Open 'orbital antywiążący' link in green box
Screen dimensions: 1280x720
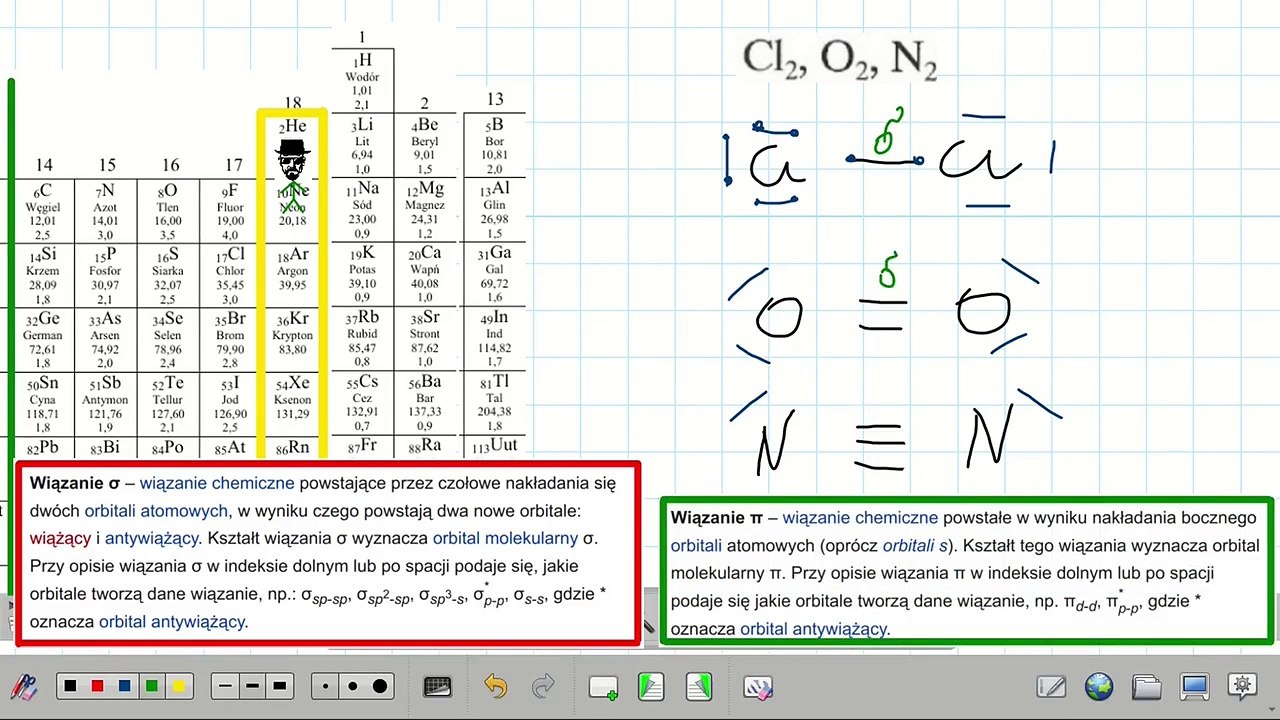(x=813, y=629)
